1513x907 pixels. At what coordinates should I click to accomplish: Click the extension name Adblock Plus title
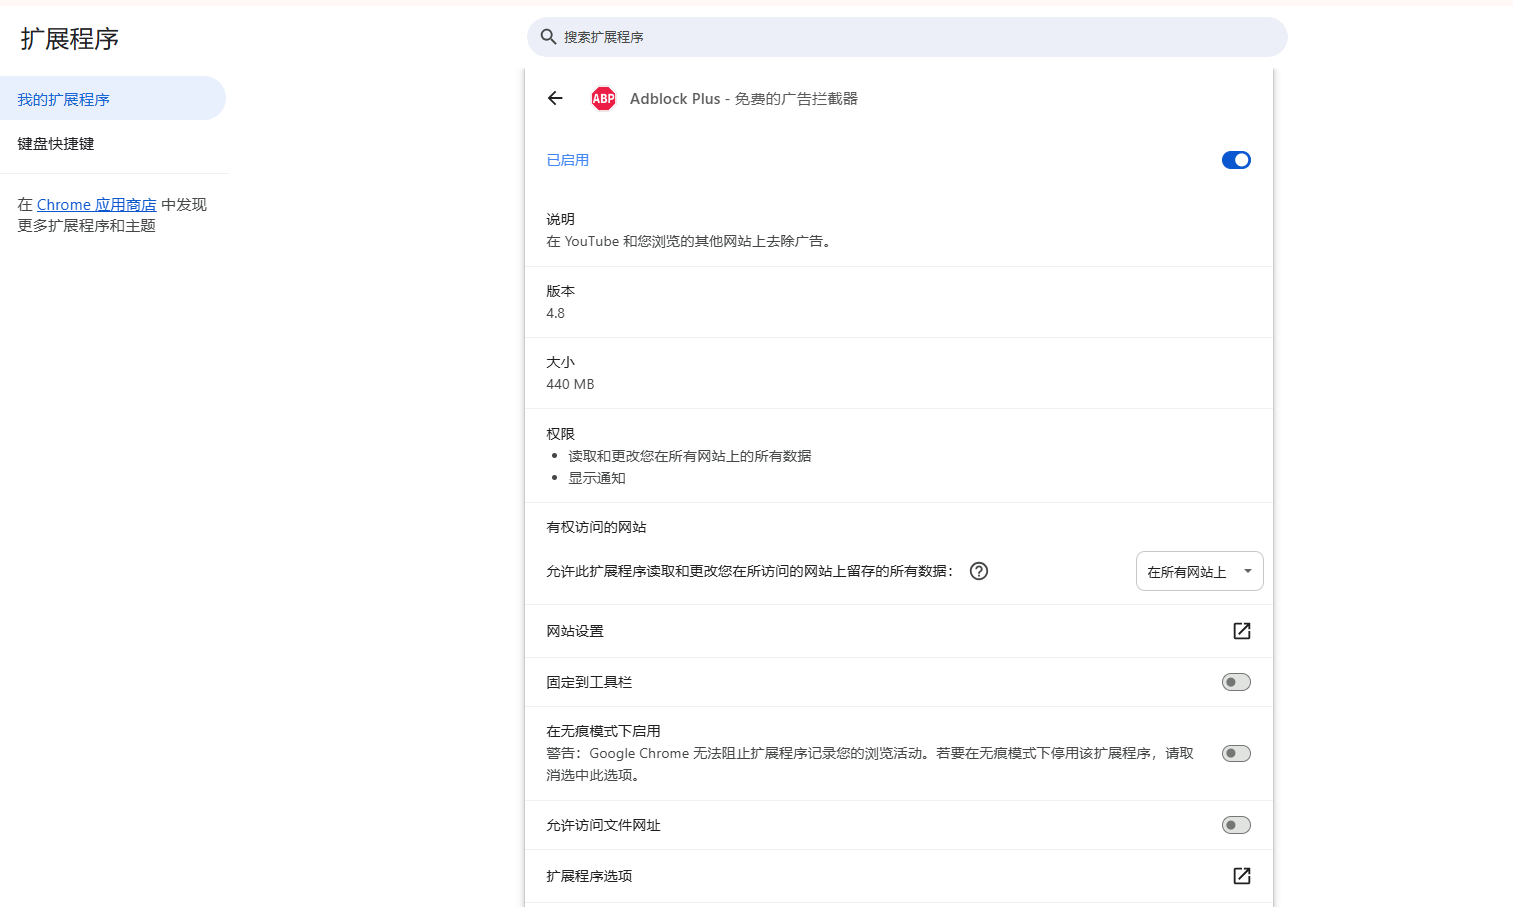coord(744,98)
